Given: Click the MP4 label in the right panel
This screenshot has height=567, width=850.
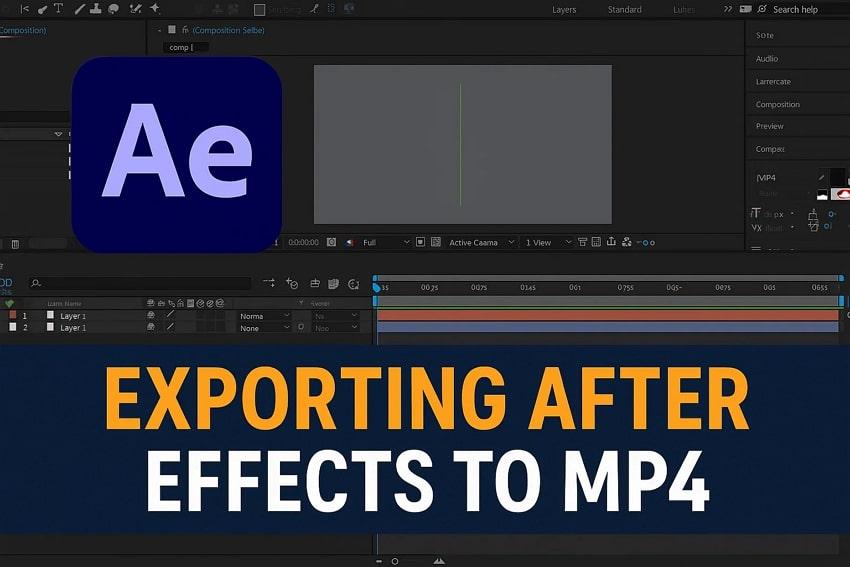Looking at the screenshot, I should [x=765, y=178].
